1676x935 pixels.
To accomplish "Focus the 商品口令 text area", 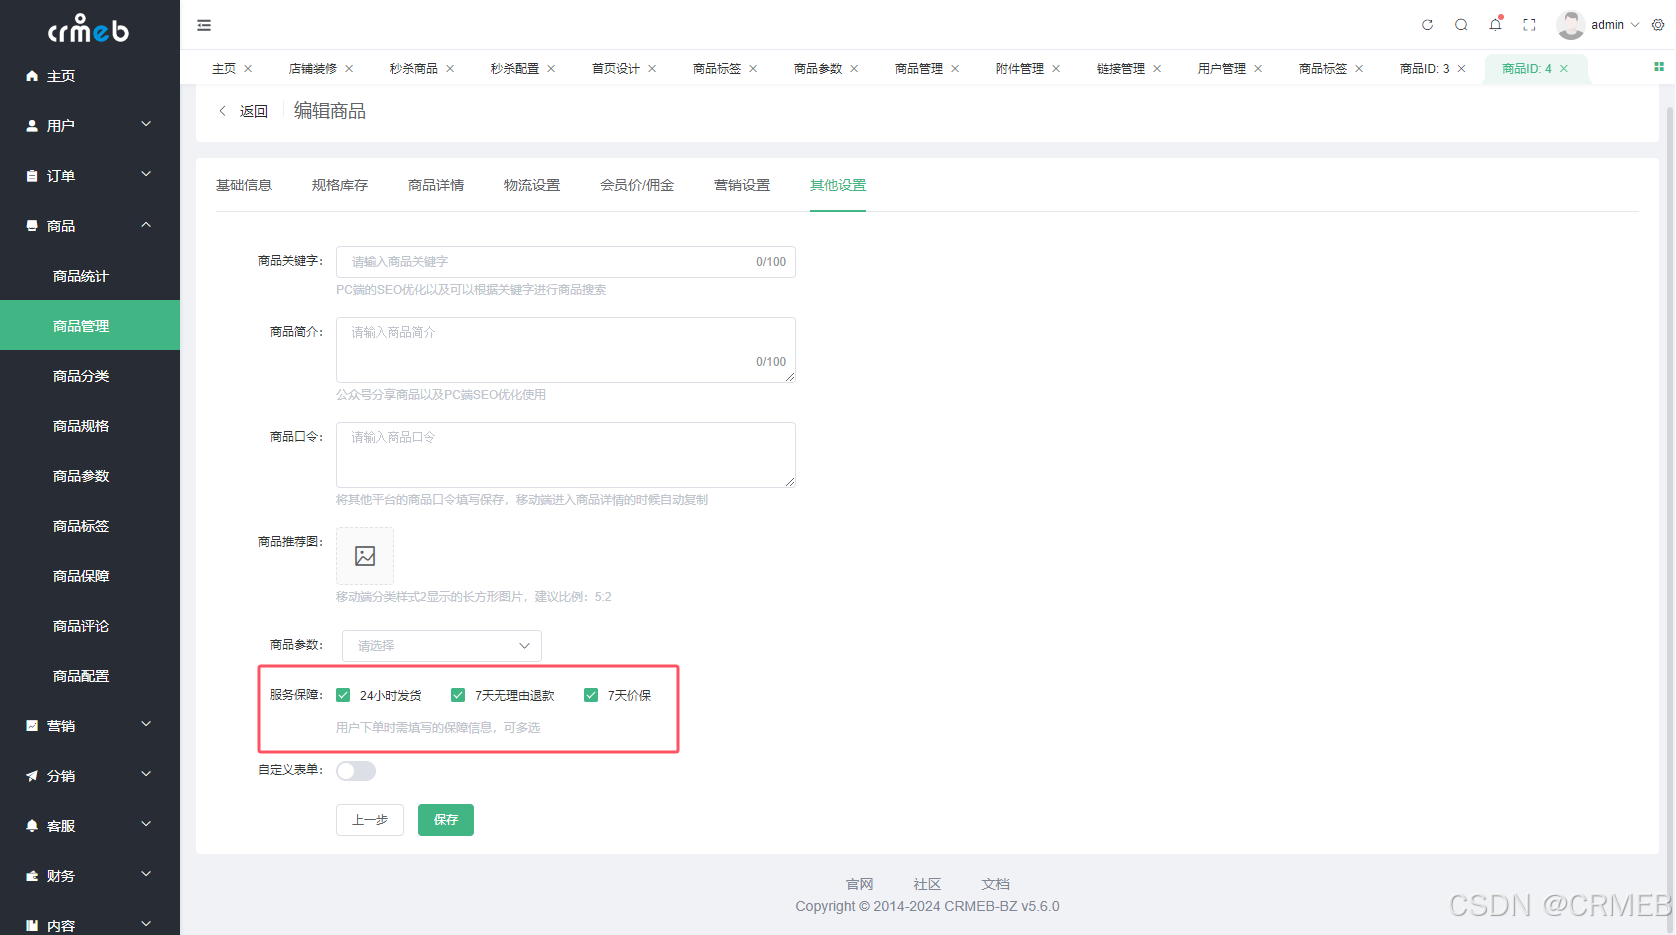I will [x=566, y=455].
